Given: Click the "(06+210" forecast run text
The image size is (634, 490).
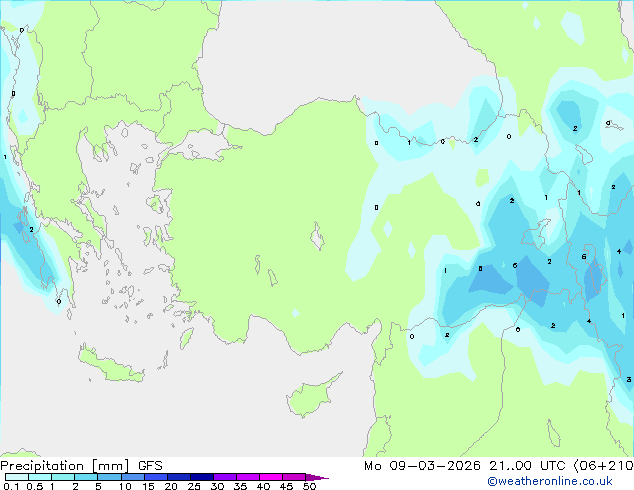Looking at the screenshot, I should tap(603, 466).
